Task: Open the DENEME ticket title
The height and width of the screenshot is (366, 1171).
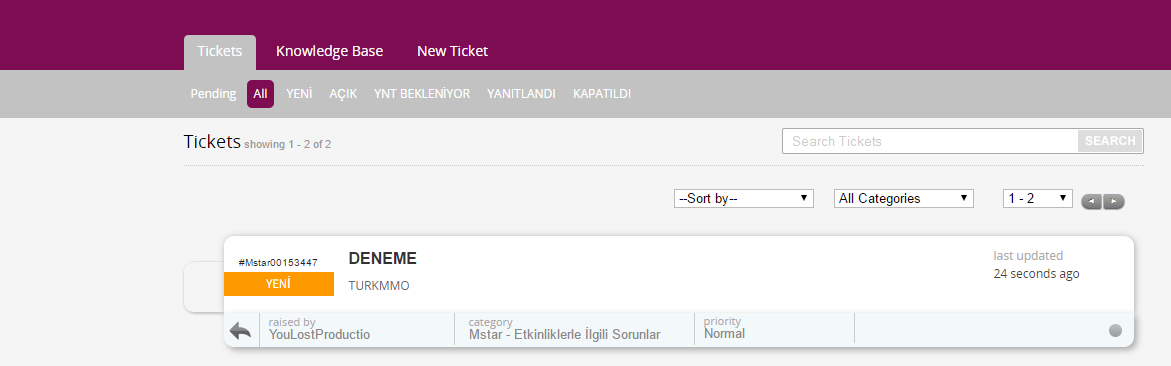Action: [382, 258]
